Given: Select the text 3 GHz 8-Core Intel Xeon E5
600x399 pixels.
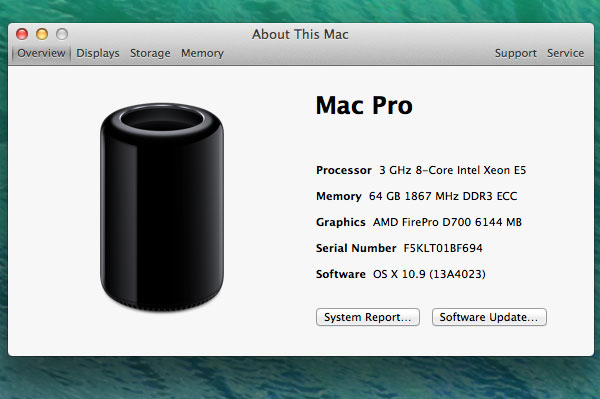Looking at the screenshot, I should click(x=453, y=170).
